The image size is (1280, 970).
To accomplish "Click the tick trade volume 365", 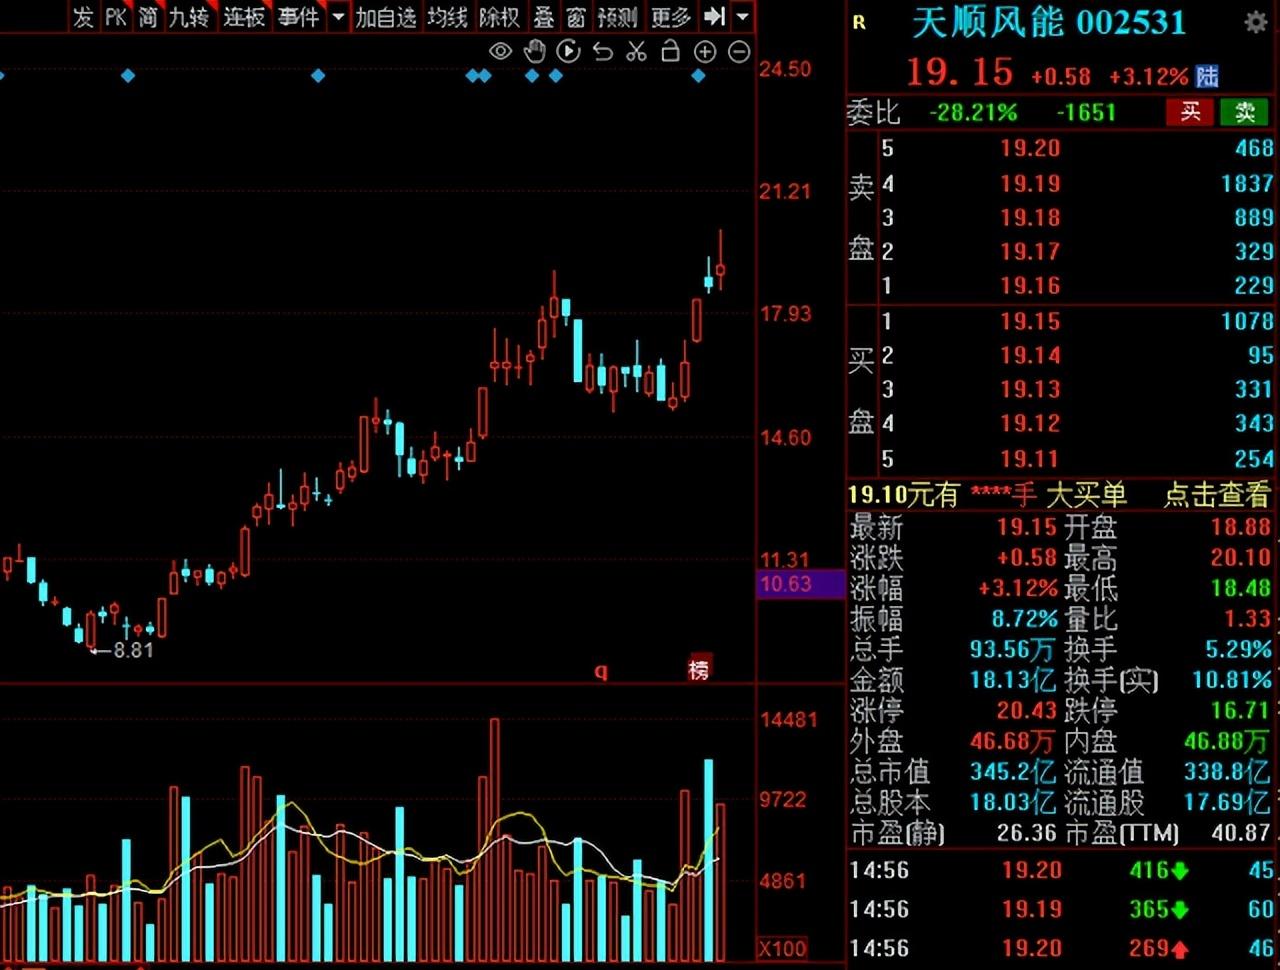I will [1149, 909].
